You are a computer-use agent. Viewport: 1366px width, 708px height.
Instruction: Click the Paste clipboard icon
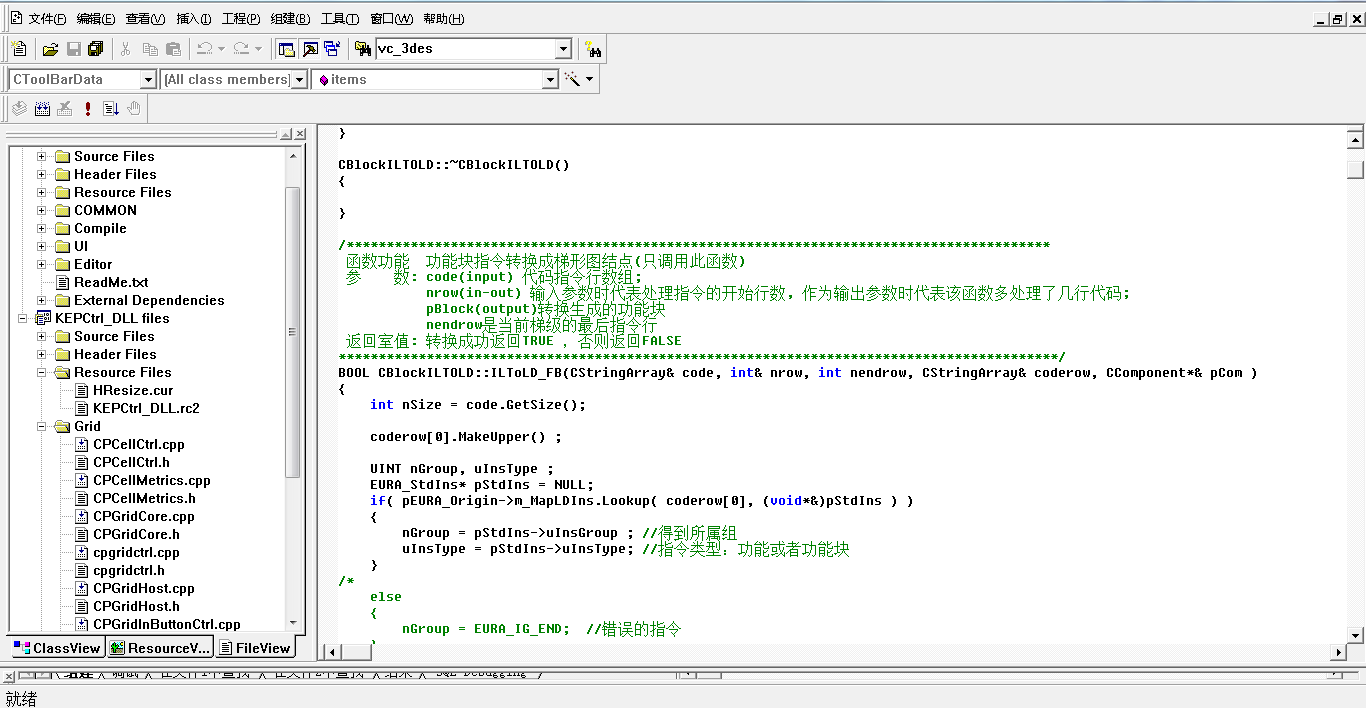coord(173,48)
